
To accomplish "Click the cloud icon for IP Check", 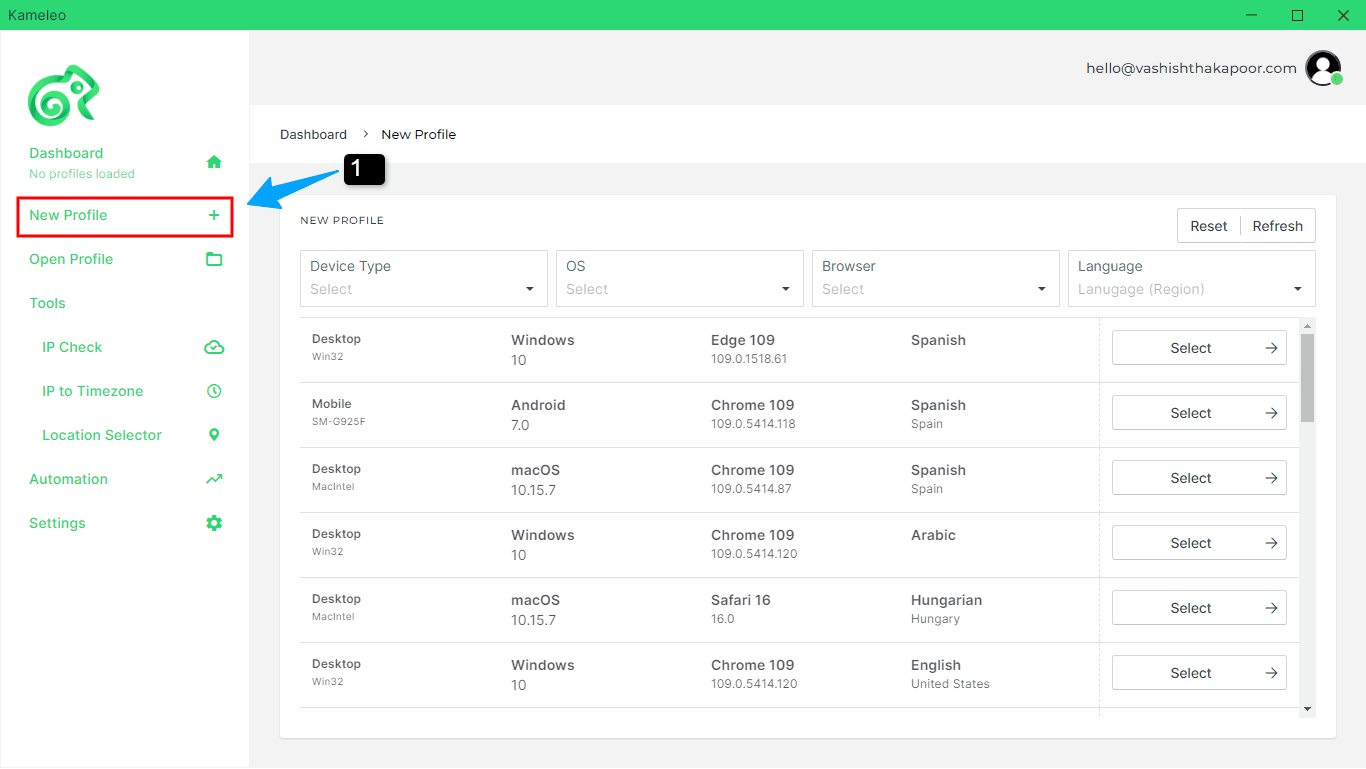I will pyautogui.click(x=214, y=347).
